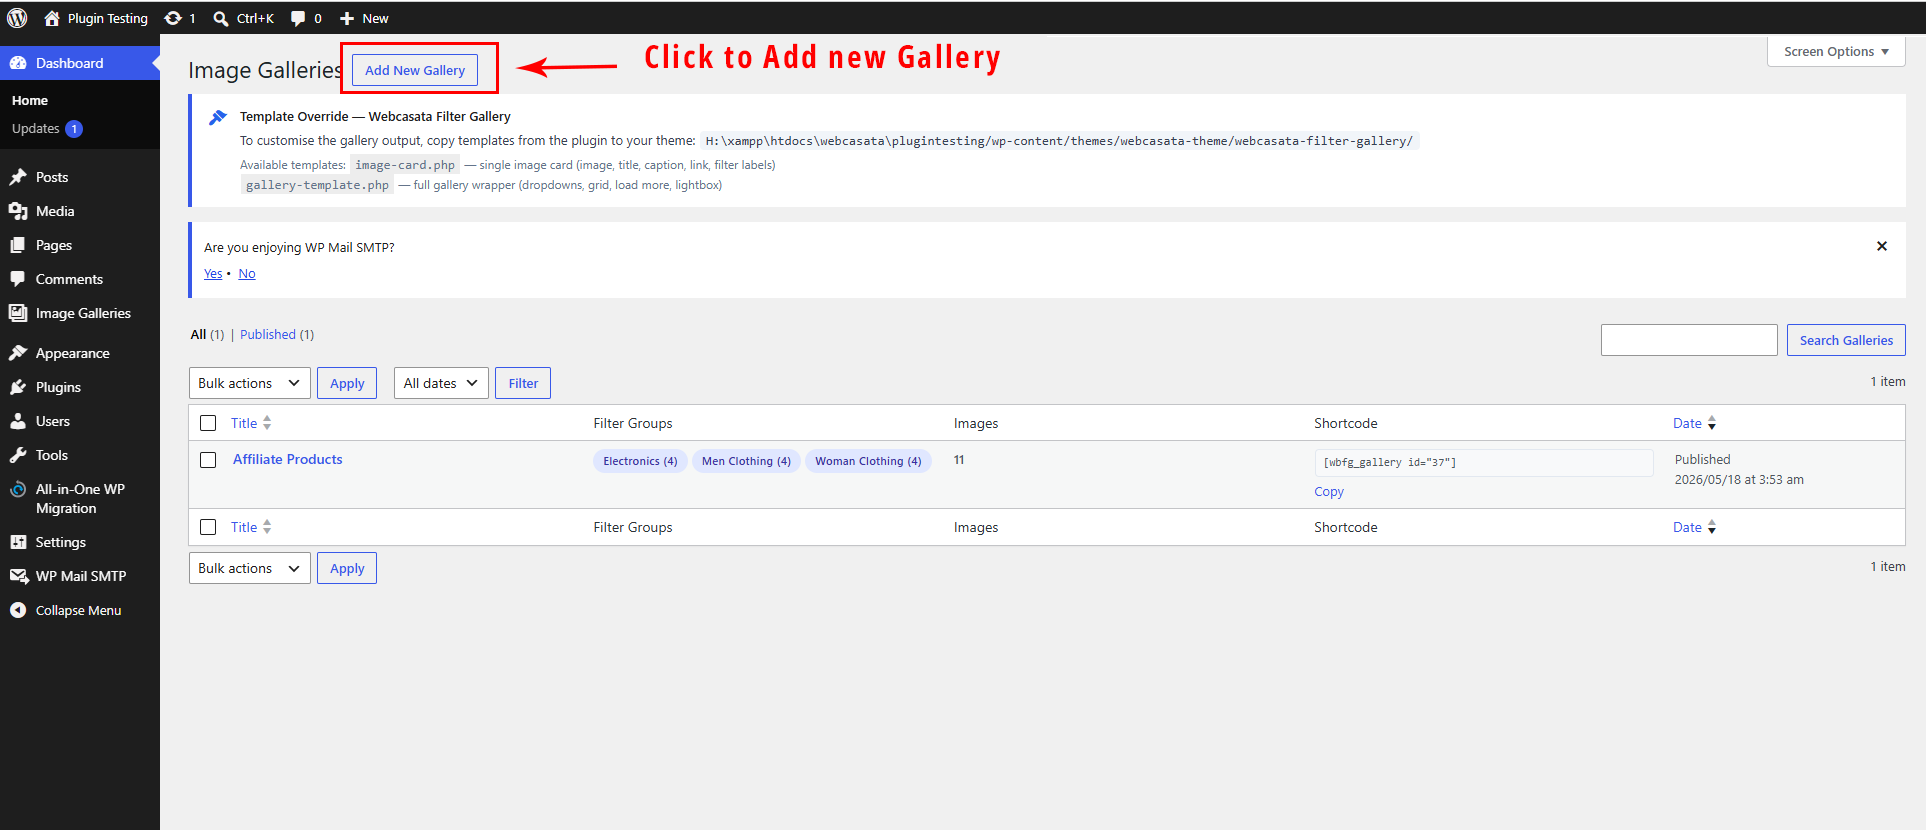Copy the gallery shortcode link

[x=1329, y=491]
